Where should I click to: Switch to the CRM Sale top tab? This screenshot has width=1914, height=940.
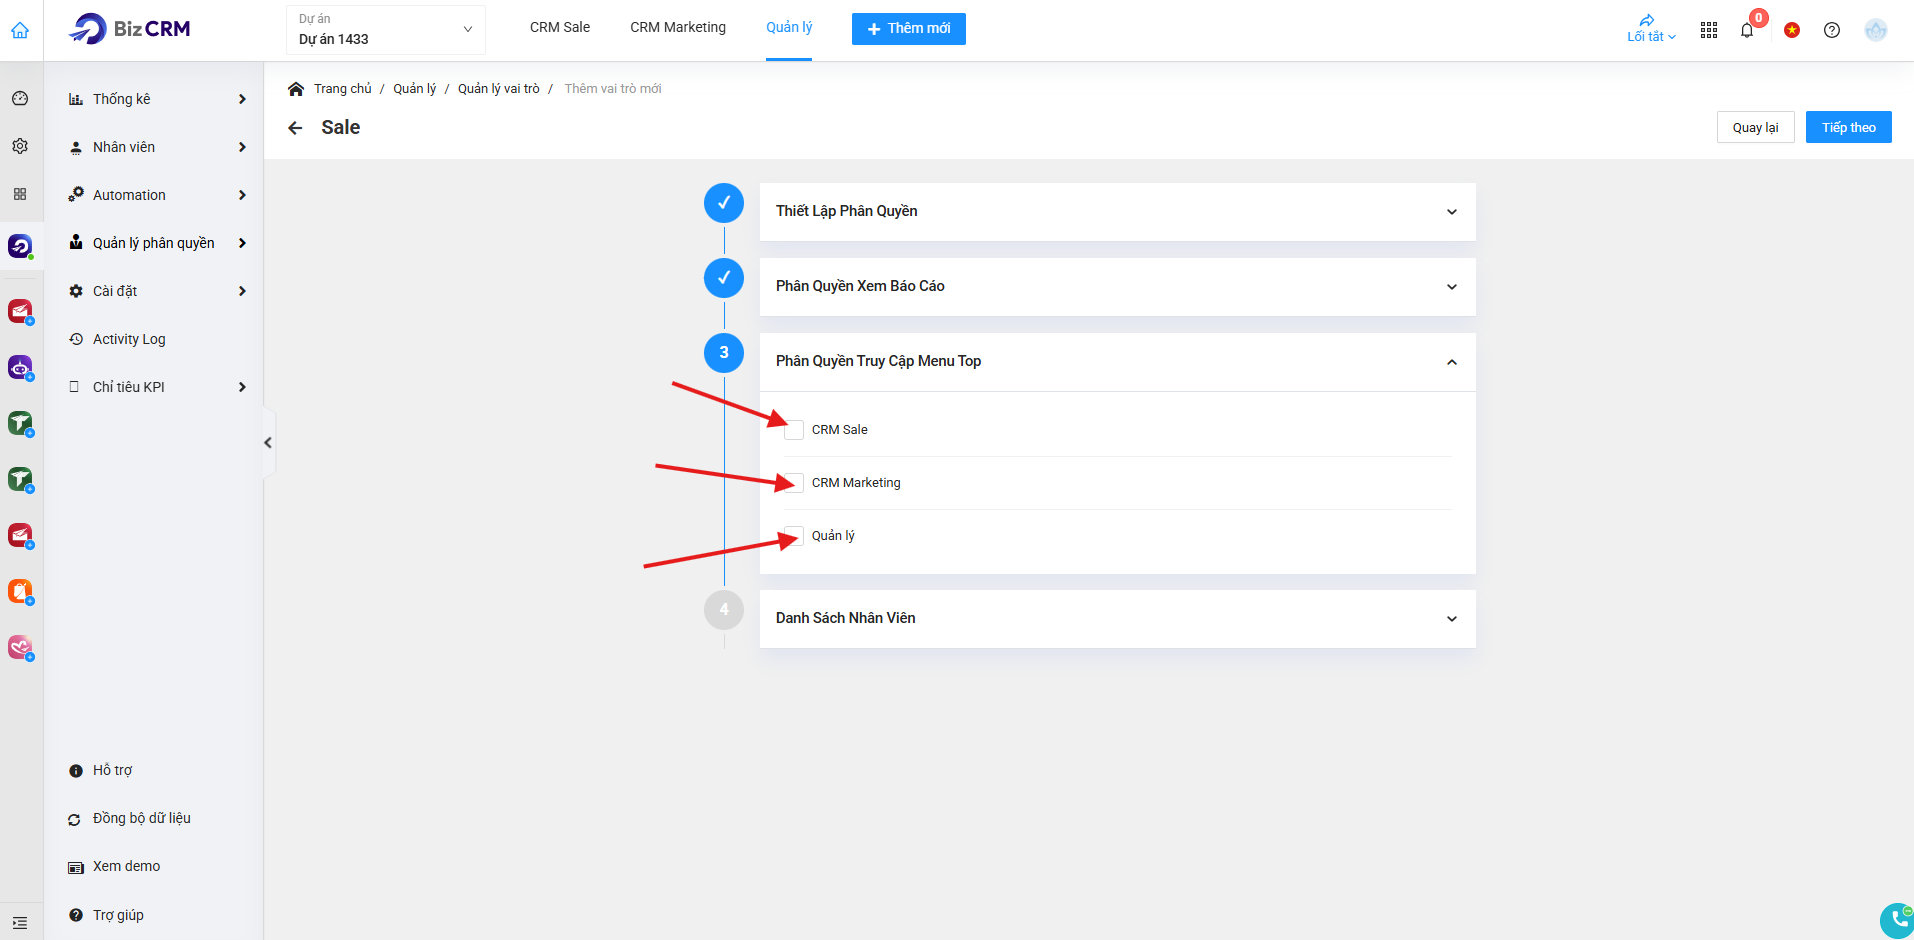pos(560,28)
